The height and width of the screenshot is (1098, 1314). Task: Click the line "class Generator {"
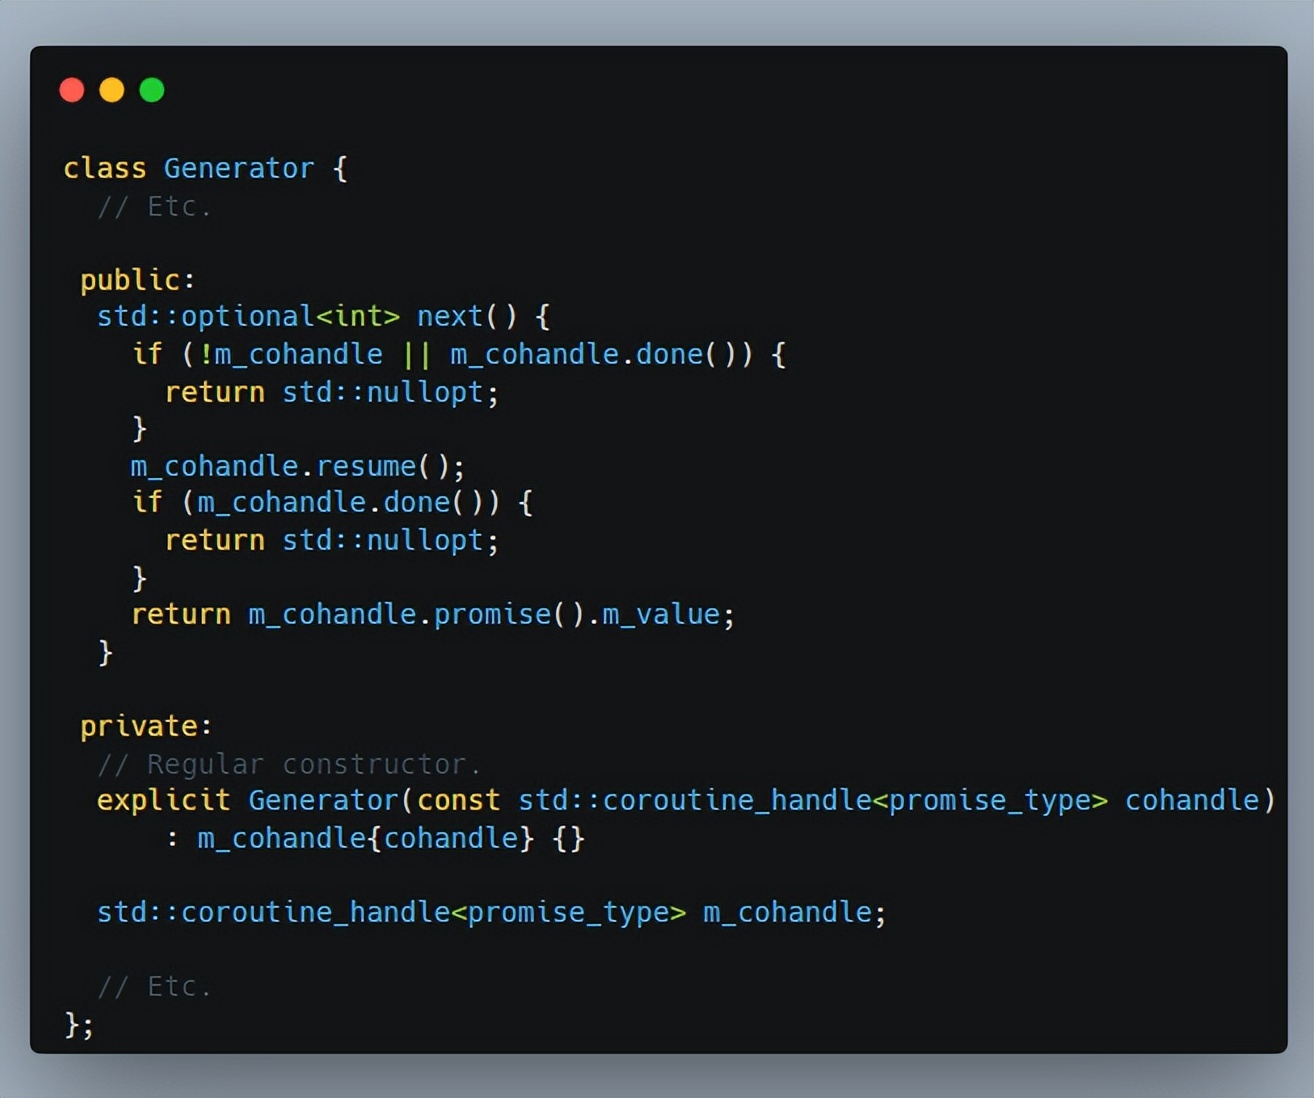[206, 168]
